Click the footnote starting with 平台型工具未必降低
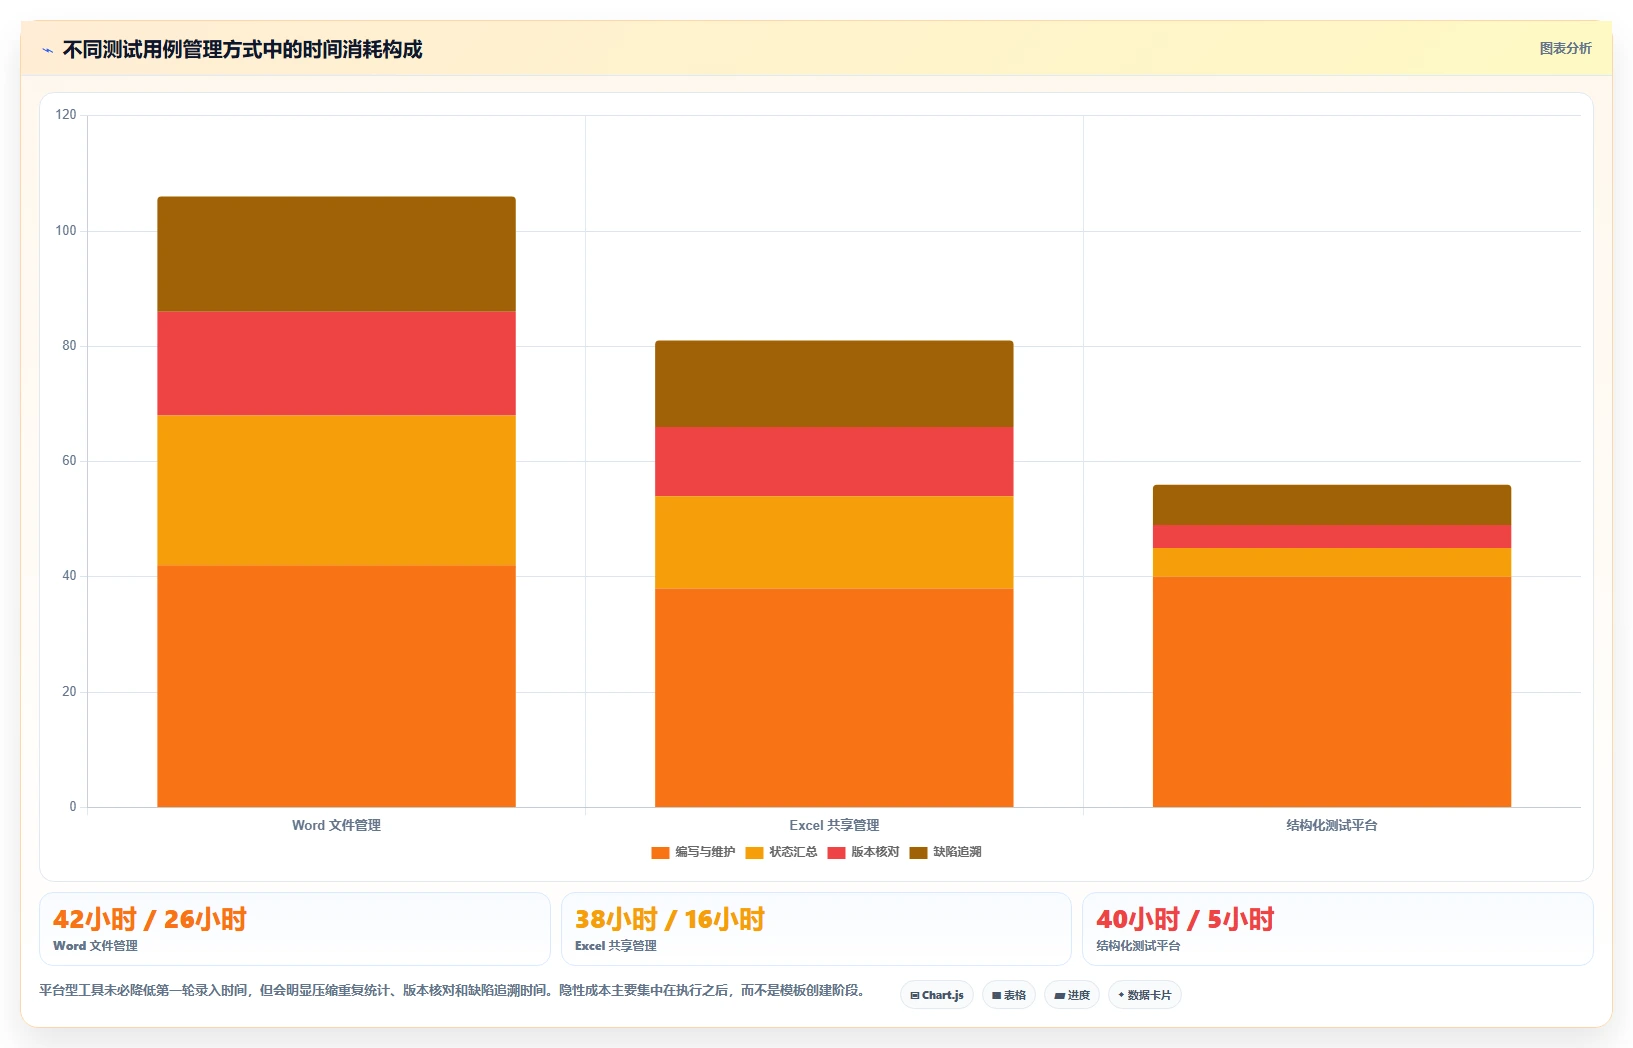 452,991
